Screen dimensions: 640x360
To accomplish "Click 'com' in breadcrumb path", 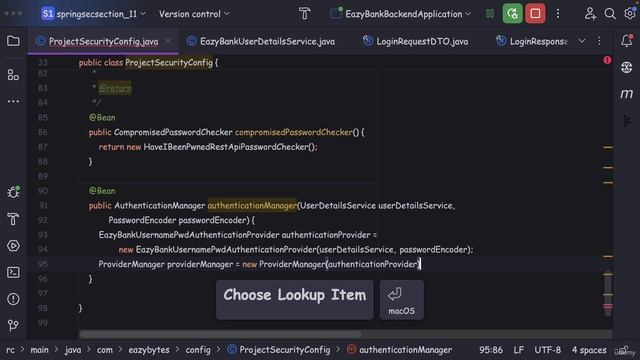I will 104,350.
